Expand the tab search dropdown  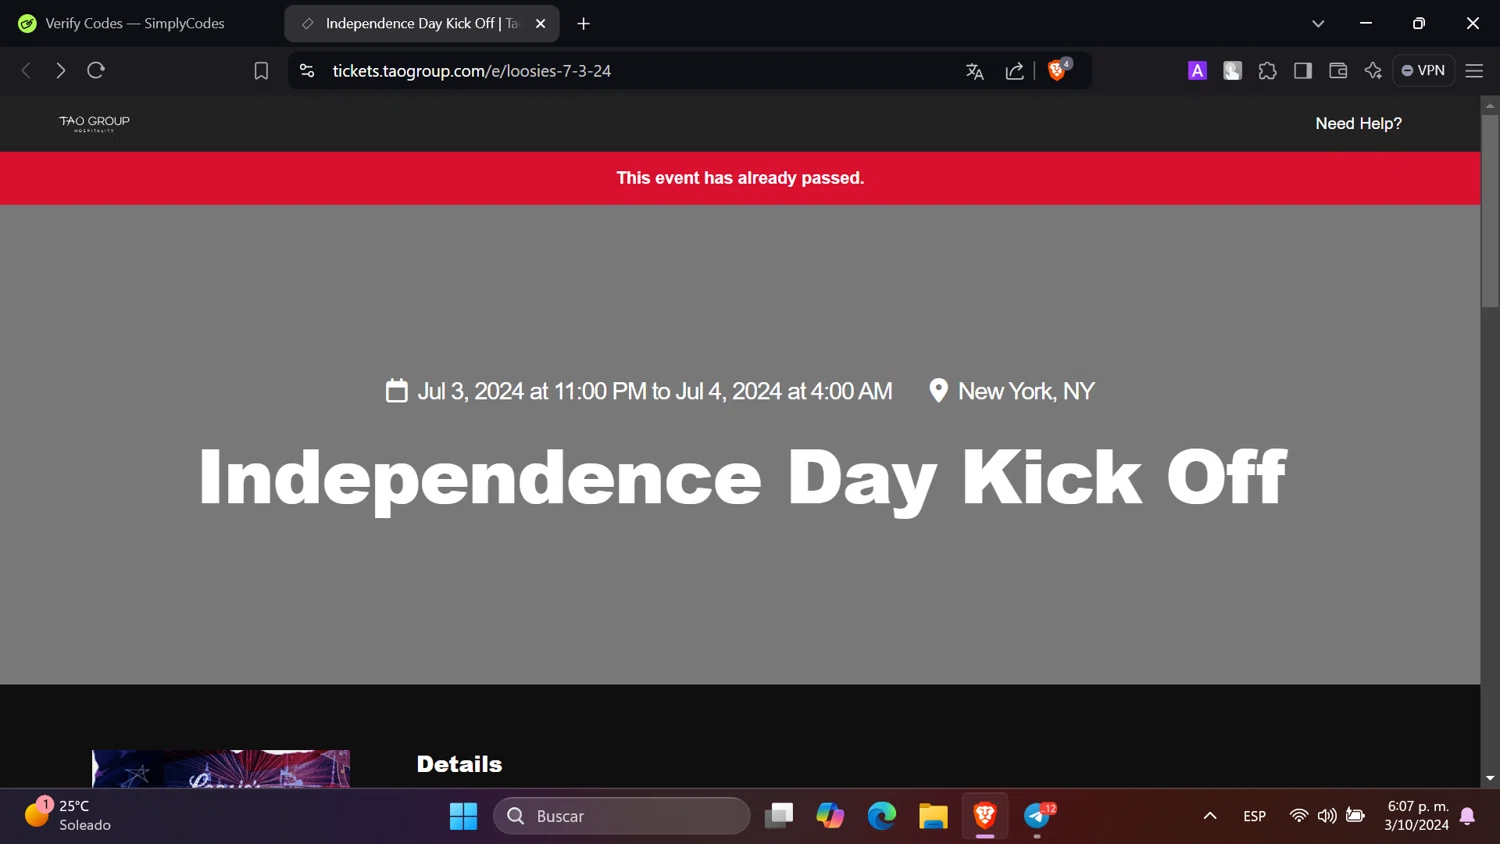1318,23
